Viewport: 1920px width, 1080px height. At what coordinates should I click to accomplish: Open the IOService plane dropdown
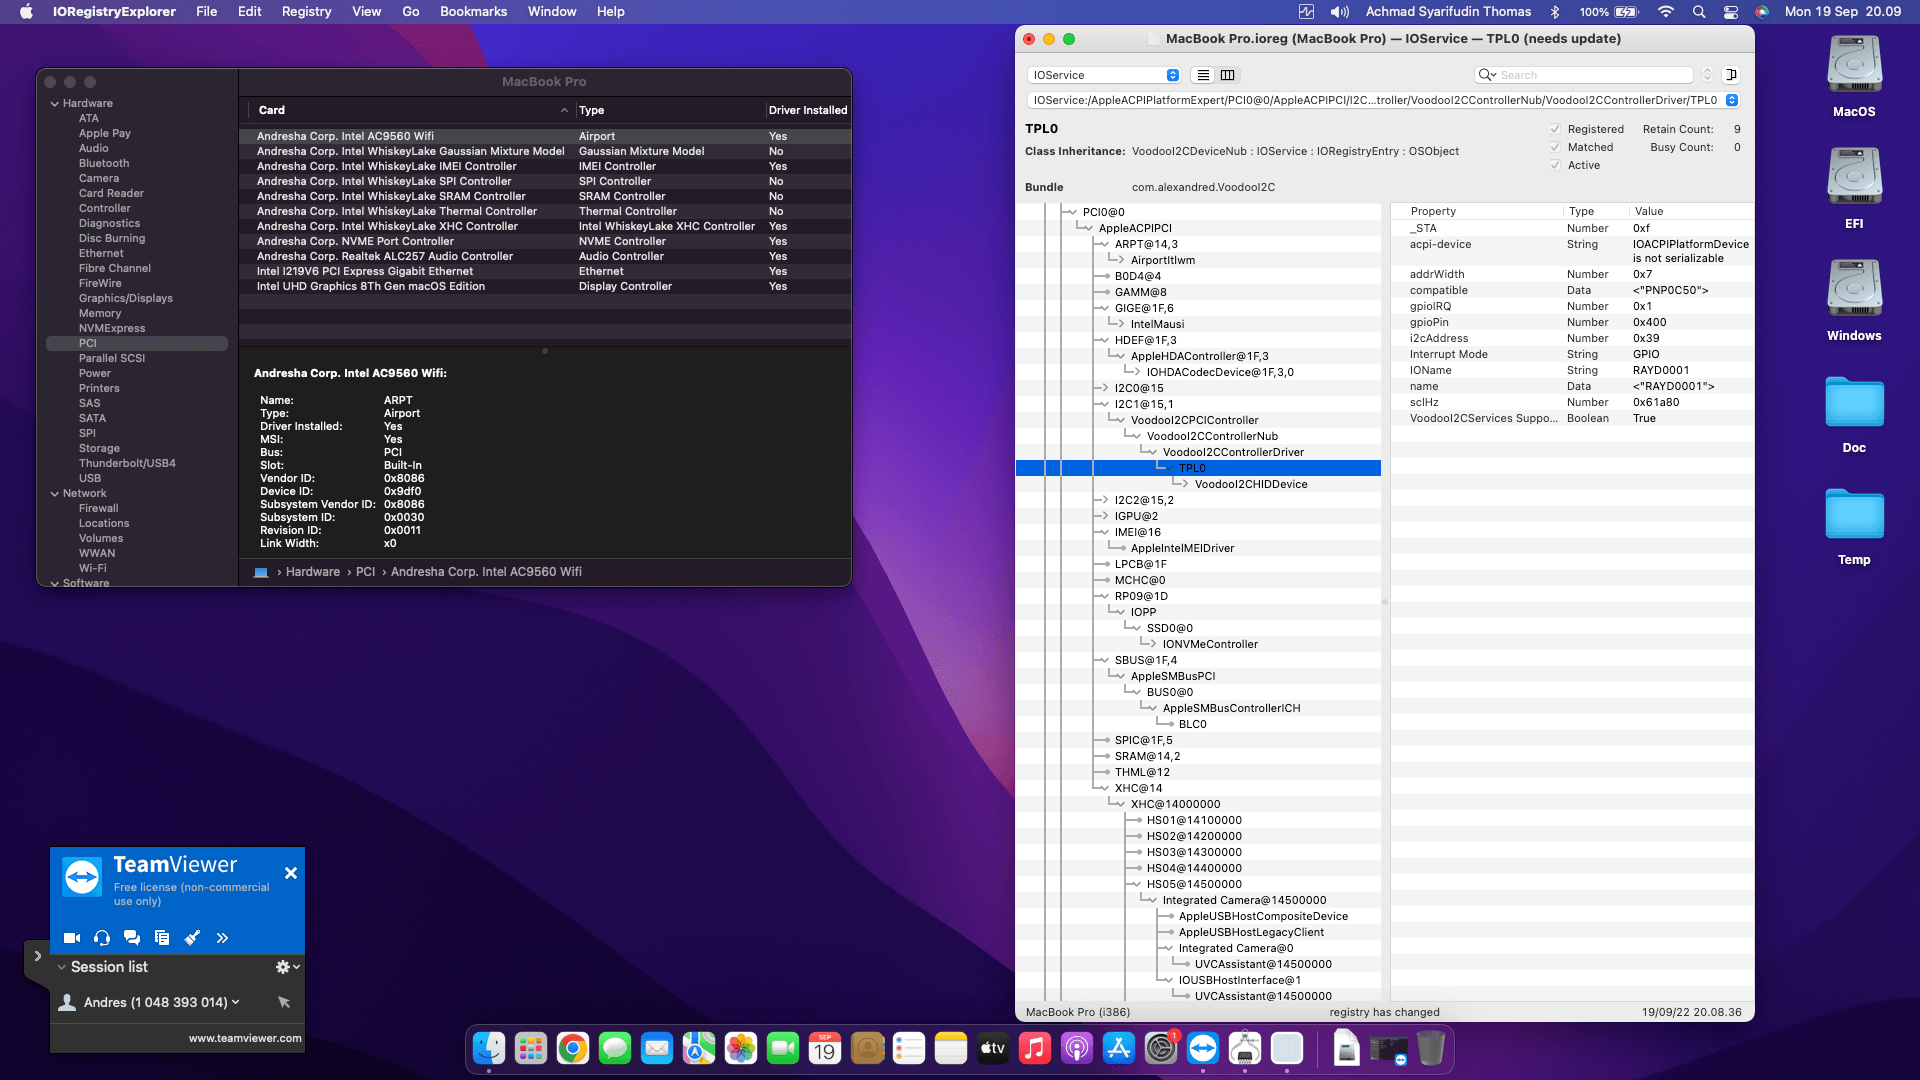1104,75
